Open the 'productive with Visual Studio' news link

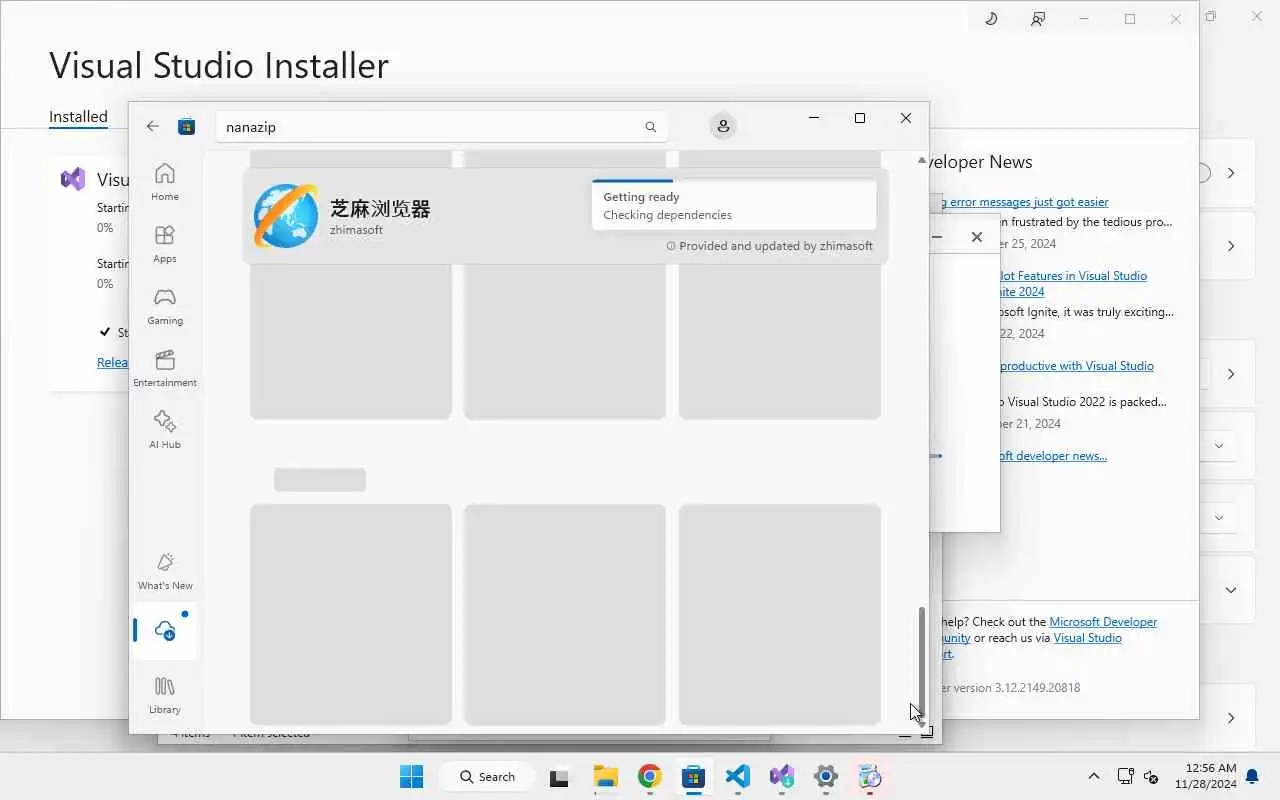(x=1077, y=366)
